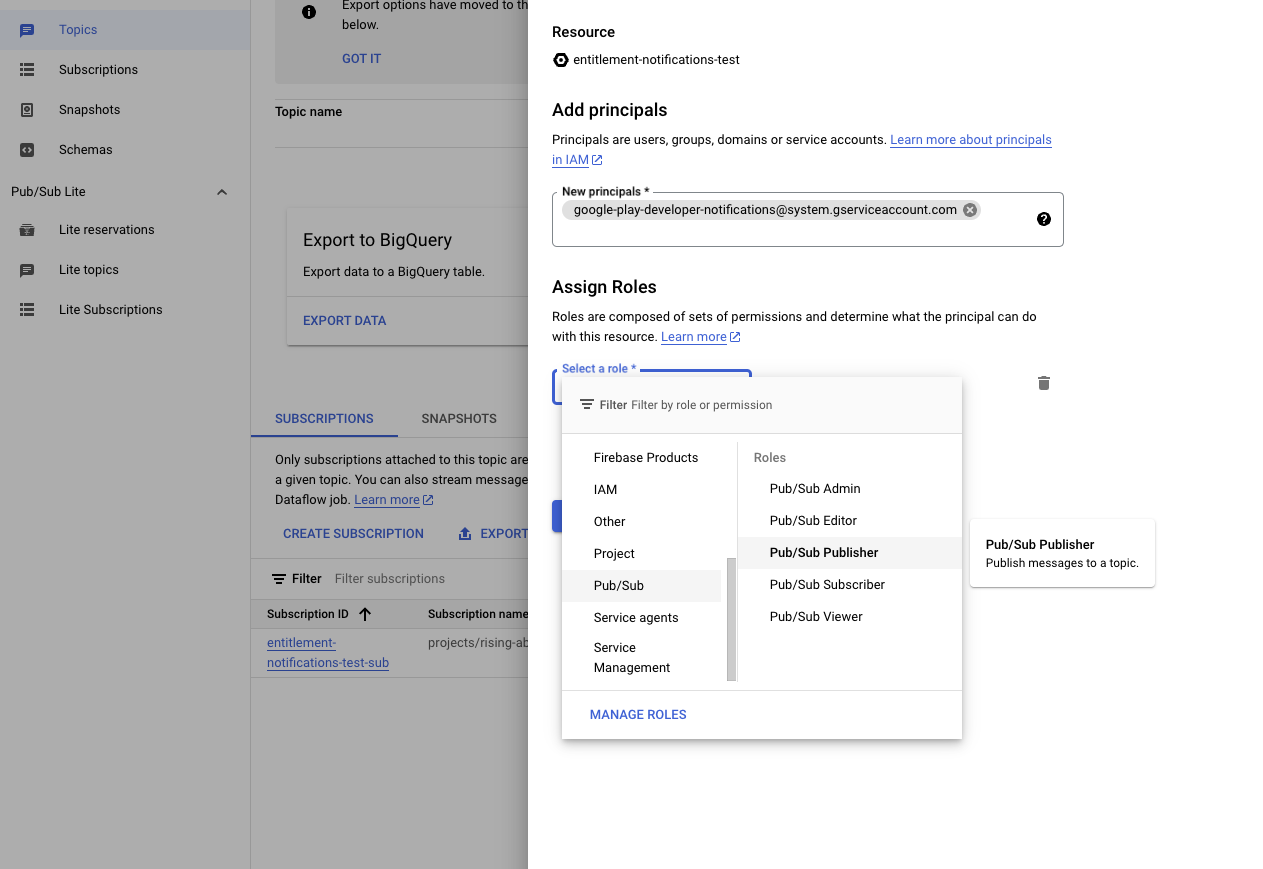Open Subscriptions in the sidebar
The image size is (1263, 869).
(125, 70)
